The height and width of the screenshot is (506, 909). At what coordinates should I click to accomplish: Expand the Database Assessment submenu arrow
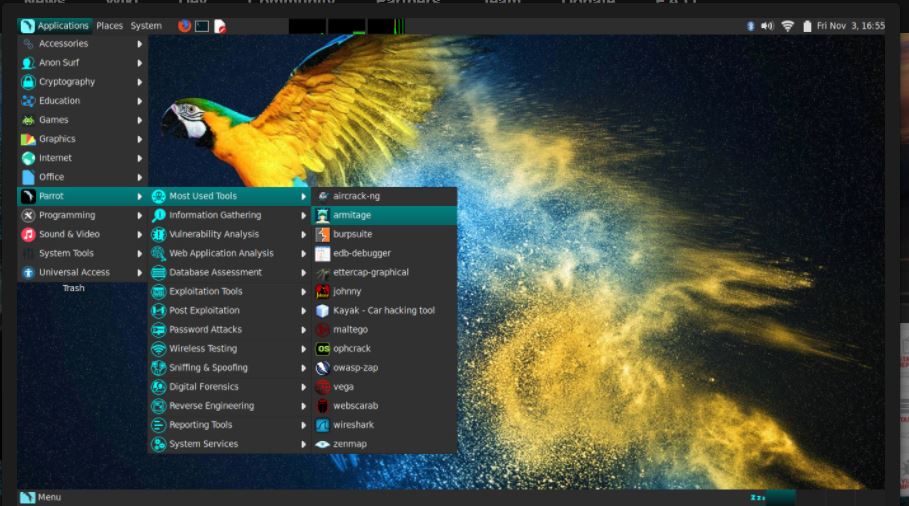(303, 272)
